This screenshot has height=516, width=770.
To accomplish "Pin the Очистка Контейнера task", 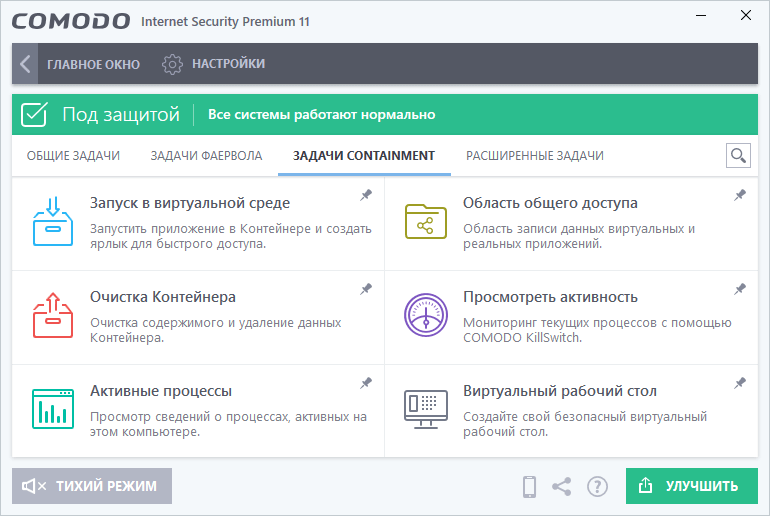I will [x=366, y=289].
